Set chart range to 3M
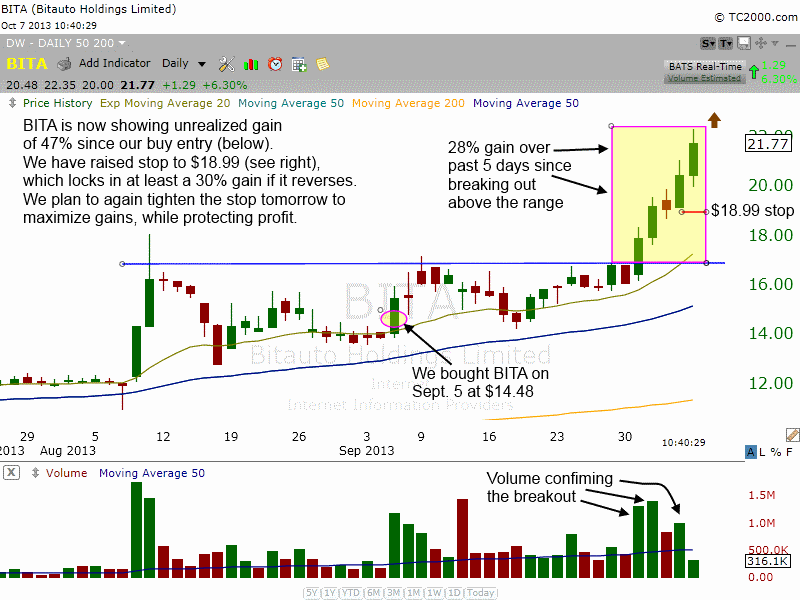 coord(393,593)
